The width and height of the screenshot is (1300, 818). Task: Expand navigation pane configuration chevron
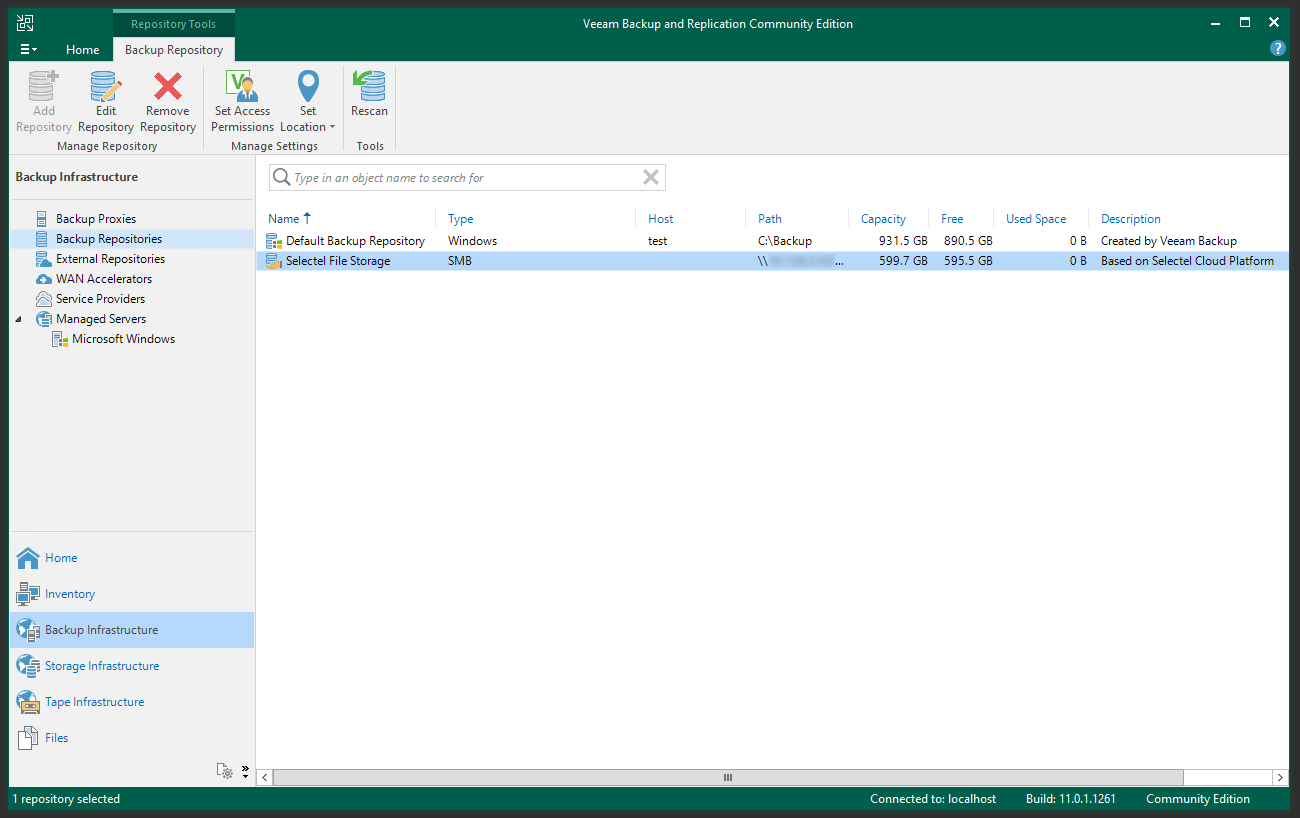245,771
